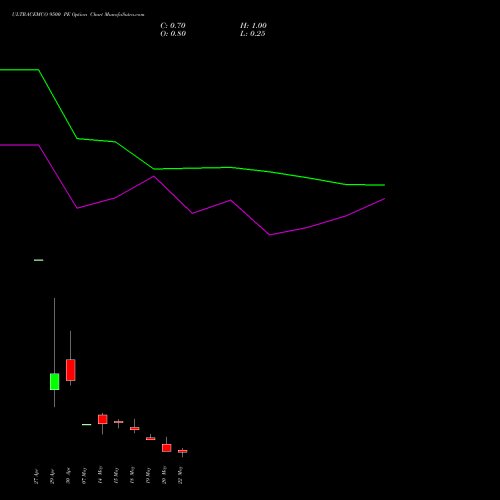This screenshot has height=500, width=500.
Task: Click the red candlestick for 20 May
Action: 167,448
